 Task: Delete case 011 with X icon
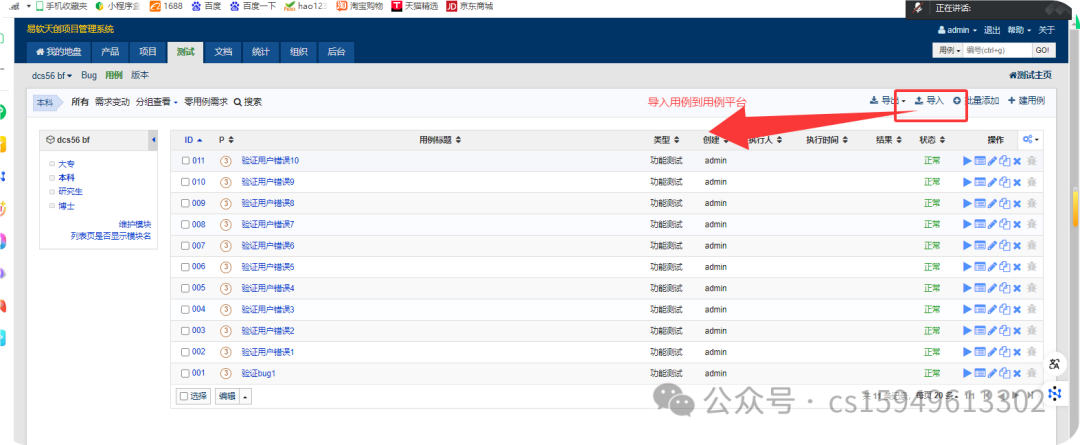coord(1017,161)
